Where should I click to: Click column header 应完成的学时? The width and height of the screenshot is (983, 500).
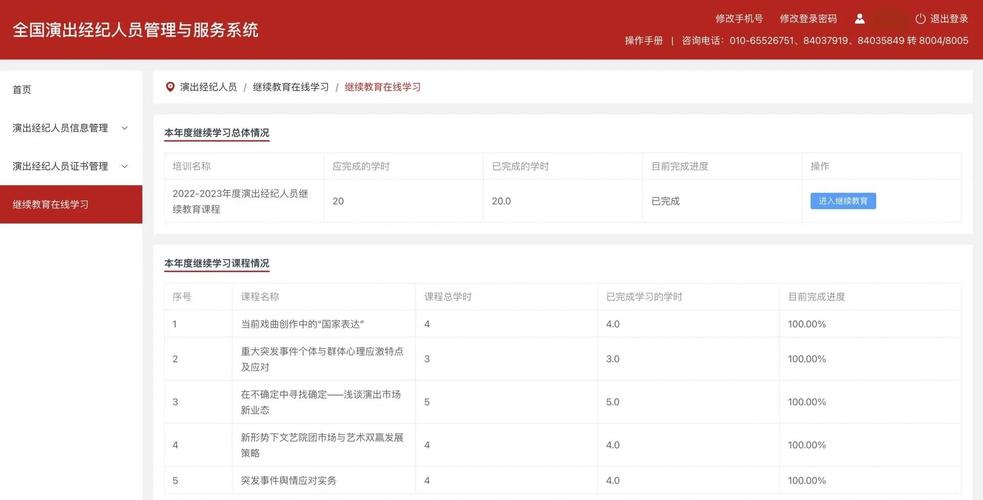(x=361, y=166)
